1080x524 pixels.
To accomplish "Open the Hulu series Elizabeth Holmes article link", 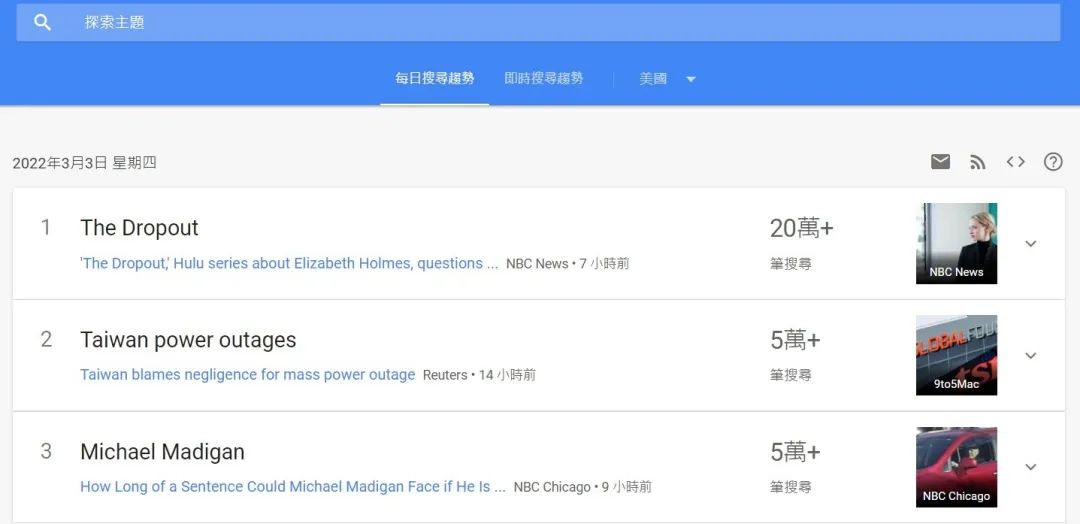I will [x=289, y=264].
